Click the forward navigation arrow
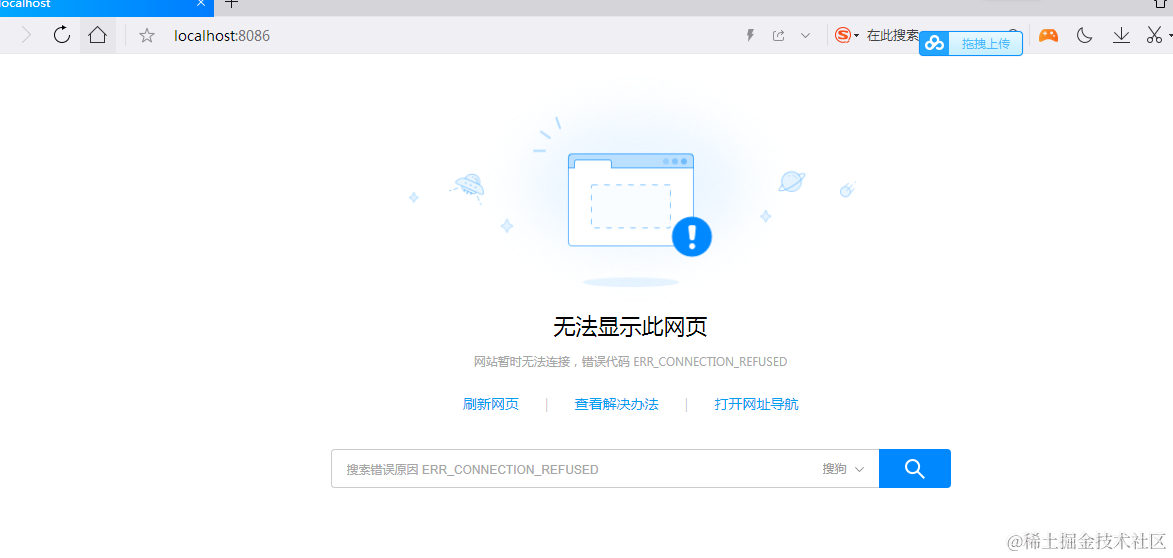The image size is (1173, 558). pos(28,35)
